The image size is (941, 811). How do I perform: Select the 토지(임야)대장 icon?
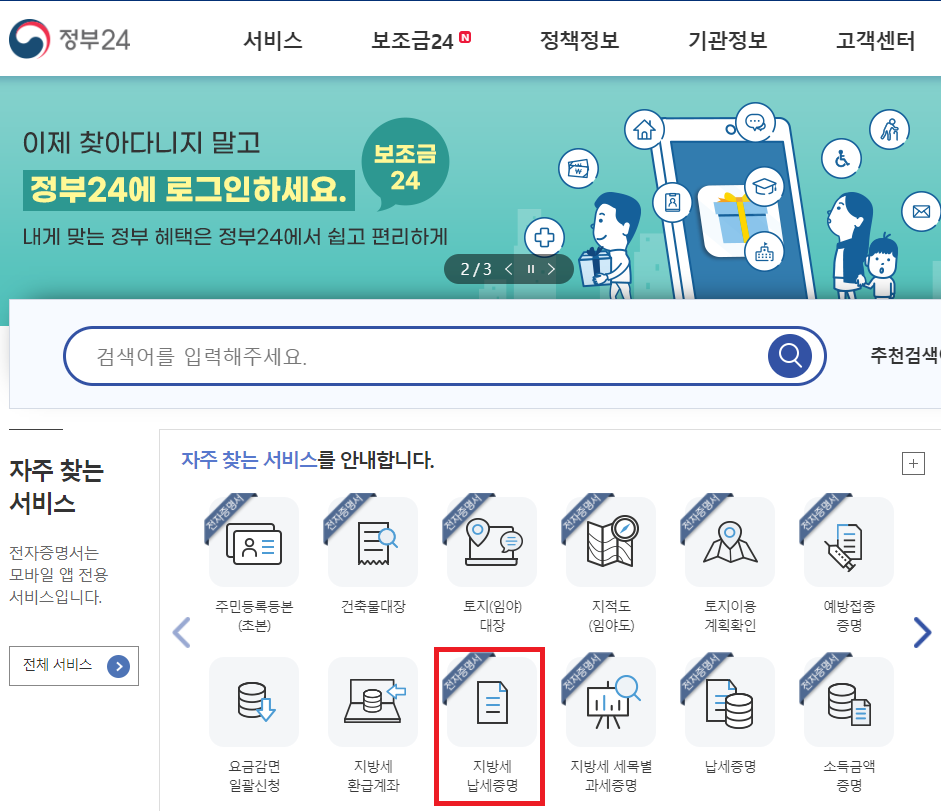492,541
